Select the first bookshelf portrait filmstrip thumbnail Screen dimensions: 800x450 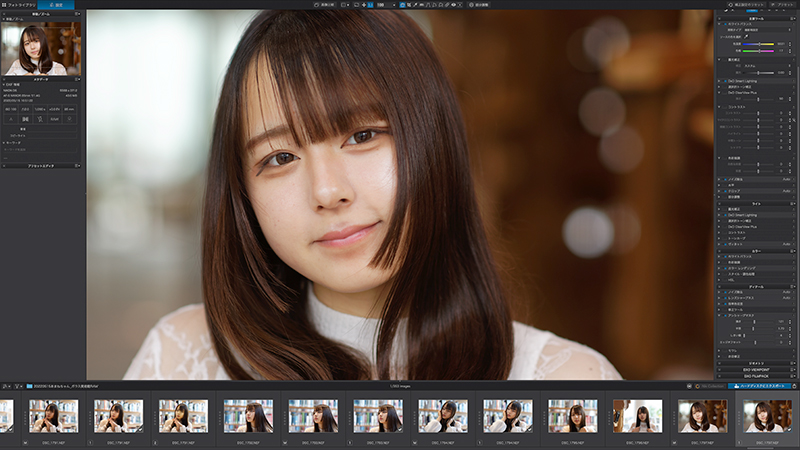tap(54, 415)
